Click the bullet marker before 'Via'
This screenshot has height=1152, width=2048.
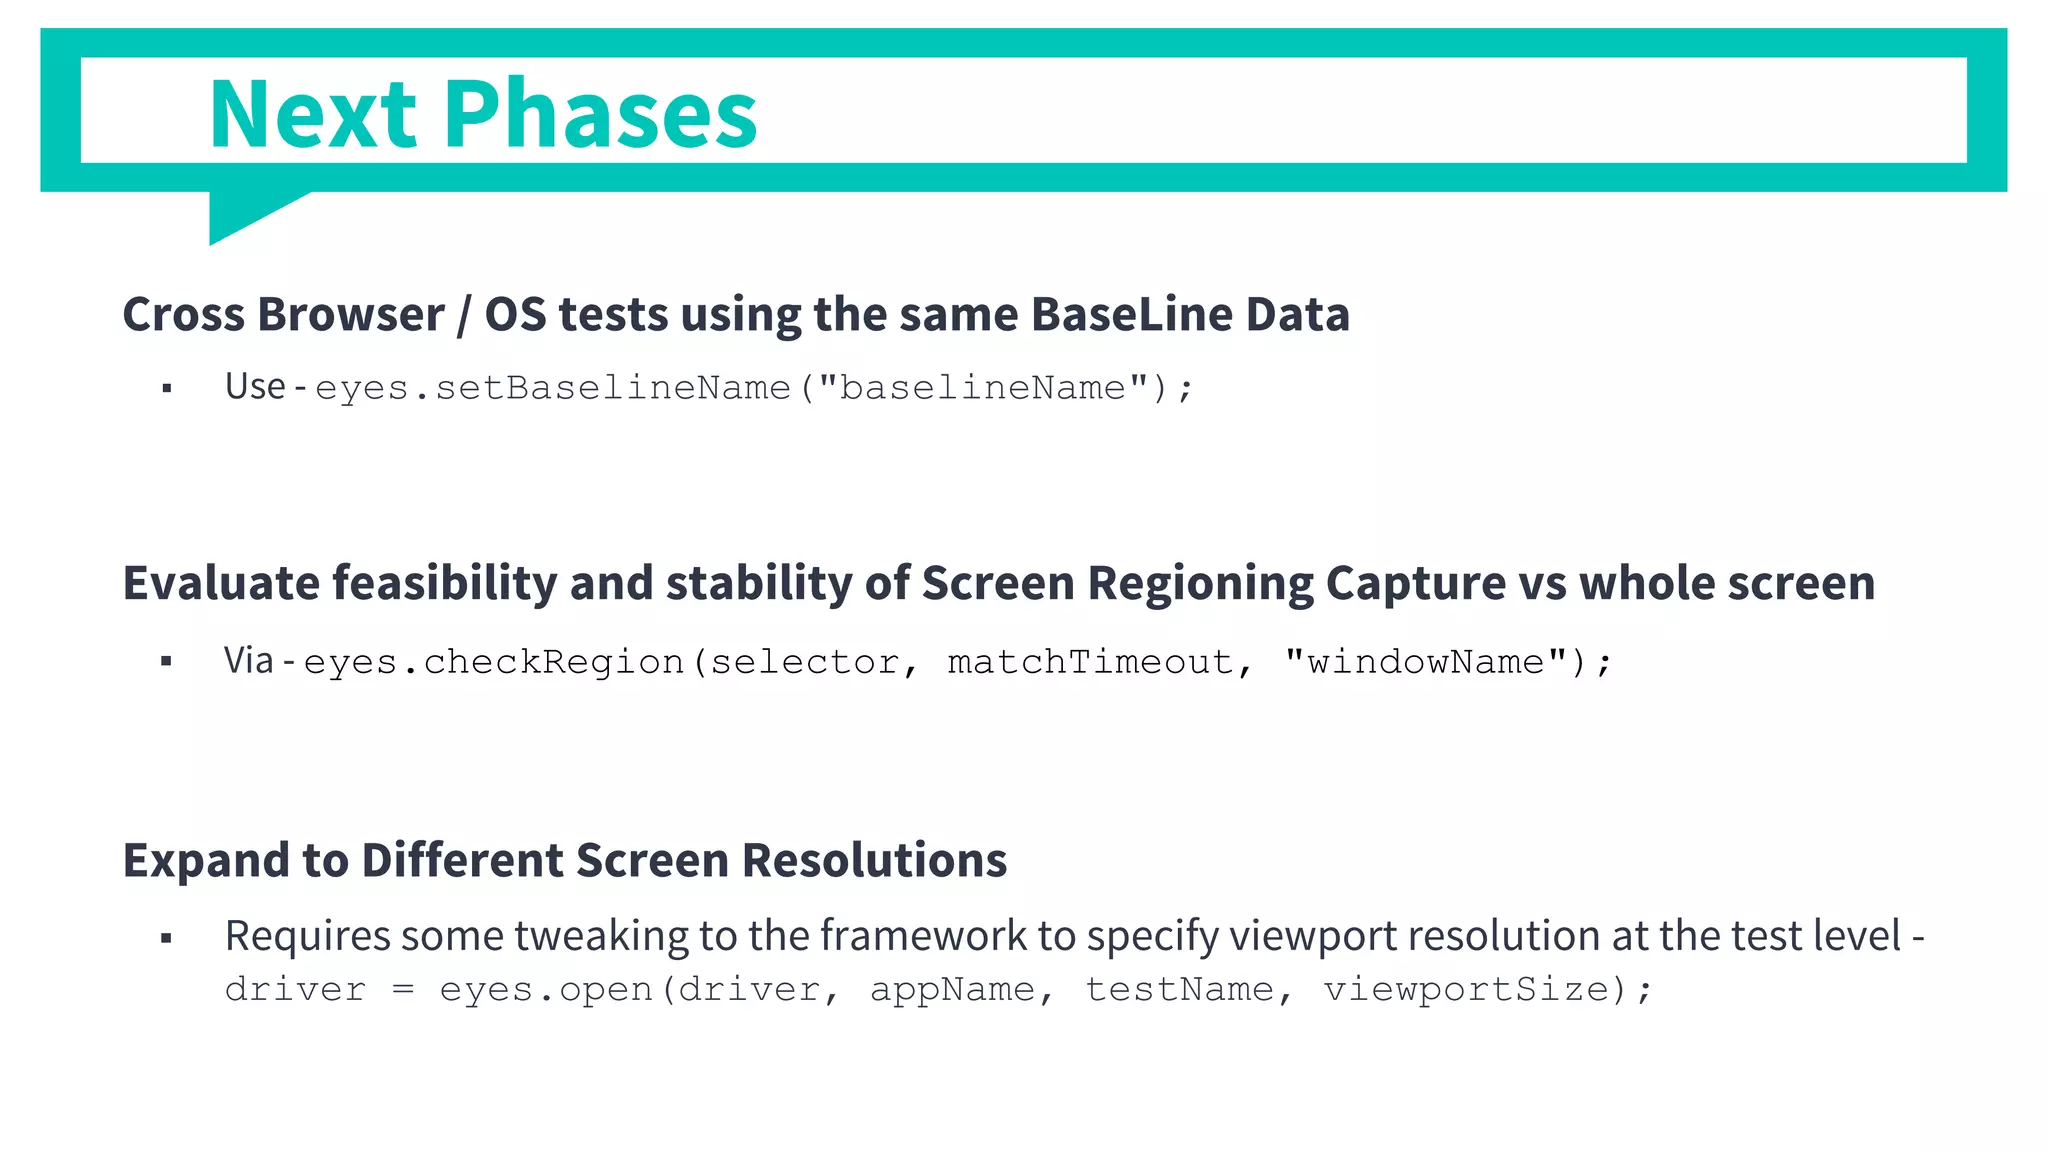pos(167,661)
